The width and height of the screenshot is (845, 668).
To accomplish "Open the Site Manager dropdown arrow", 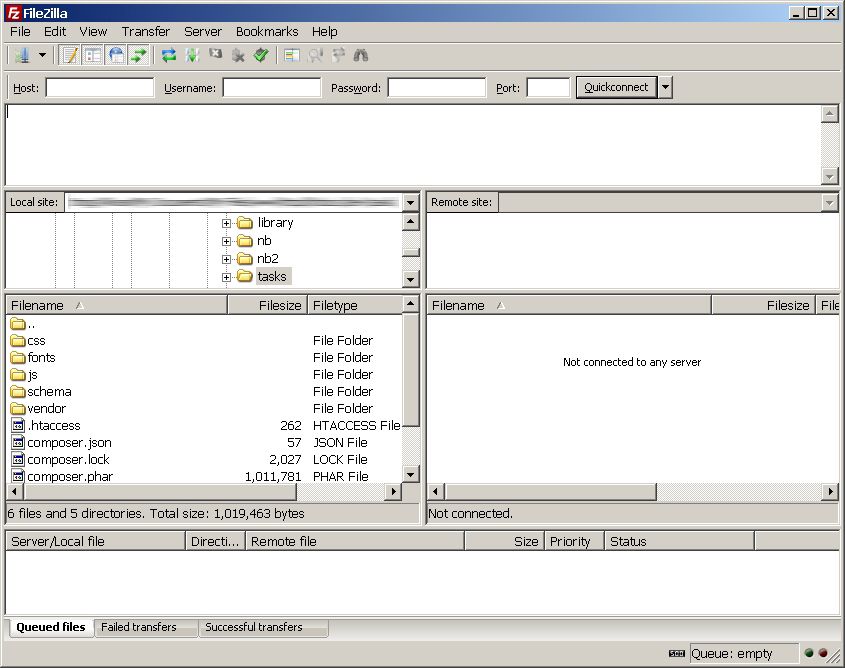I will click(43, 55).
